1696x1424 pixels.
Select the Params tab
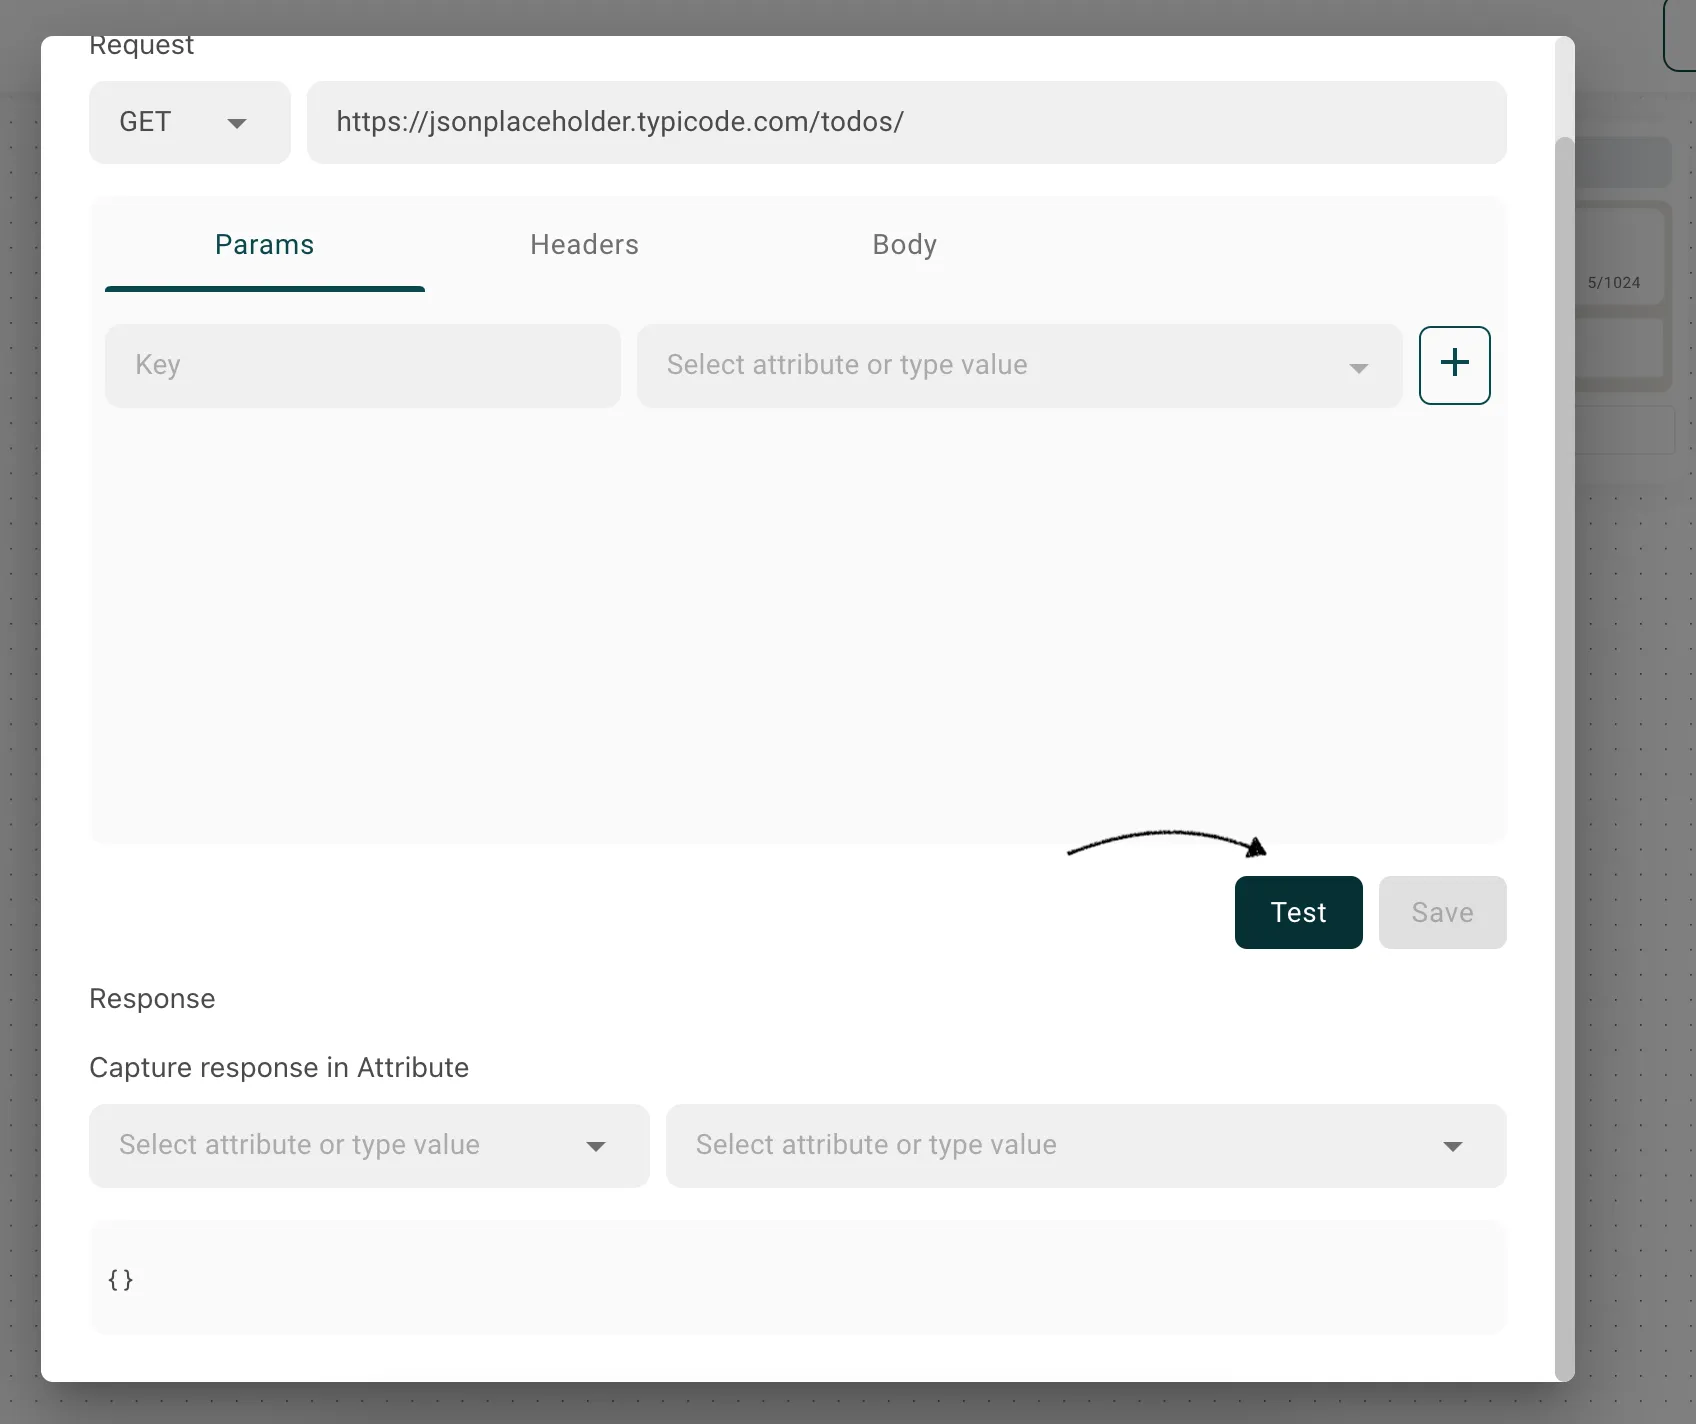[264, 244]
